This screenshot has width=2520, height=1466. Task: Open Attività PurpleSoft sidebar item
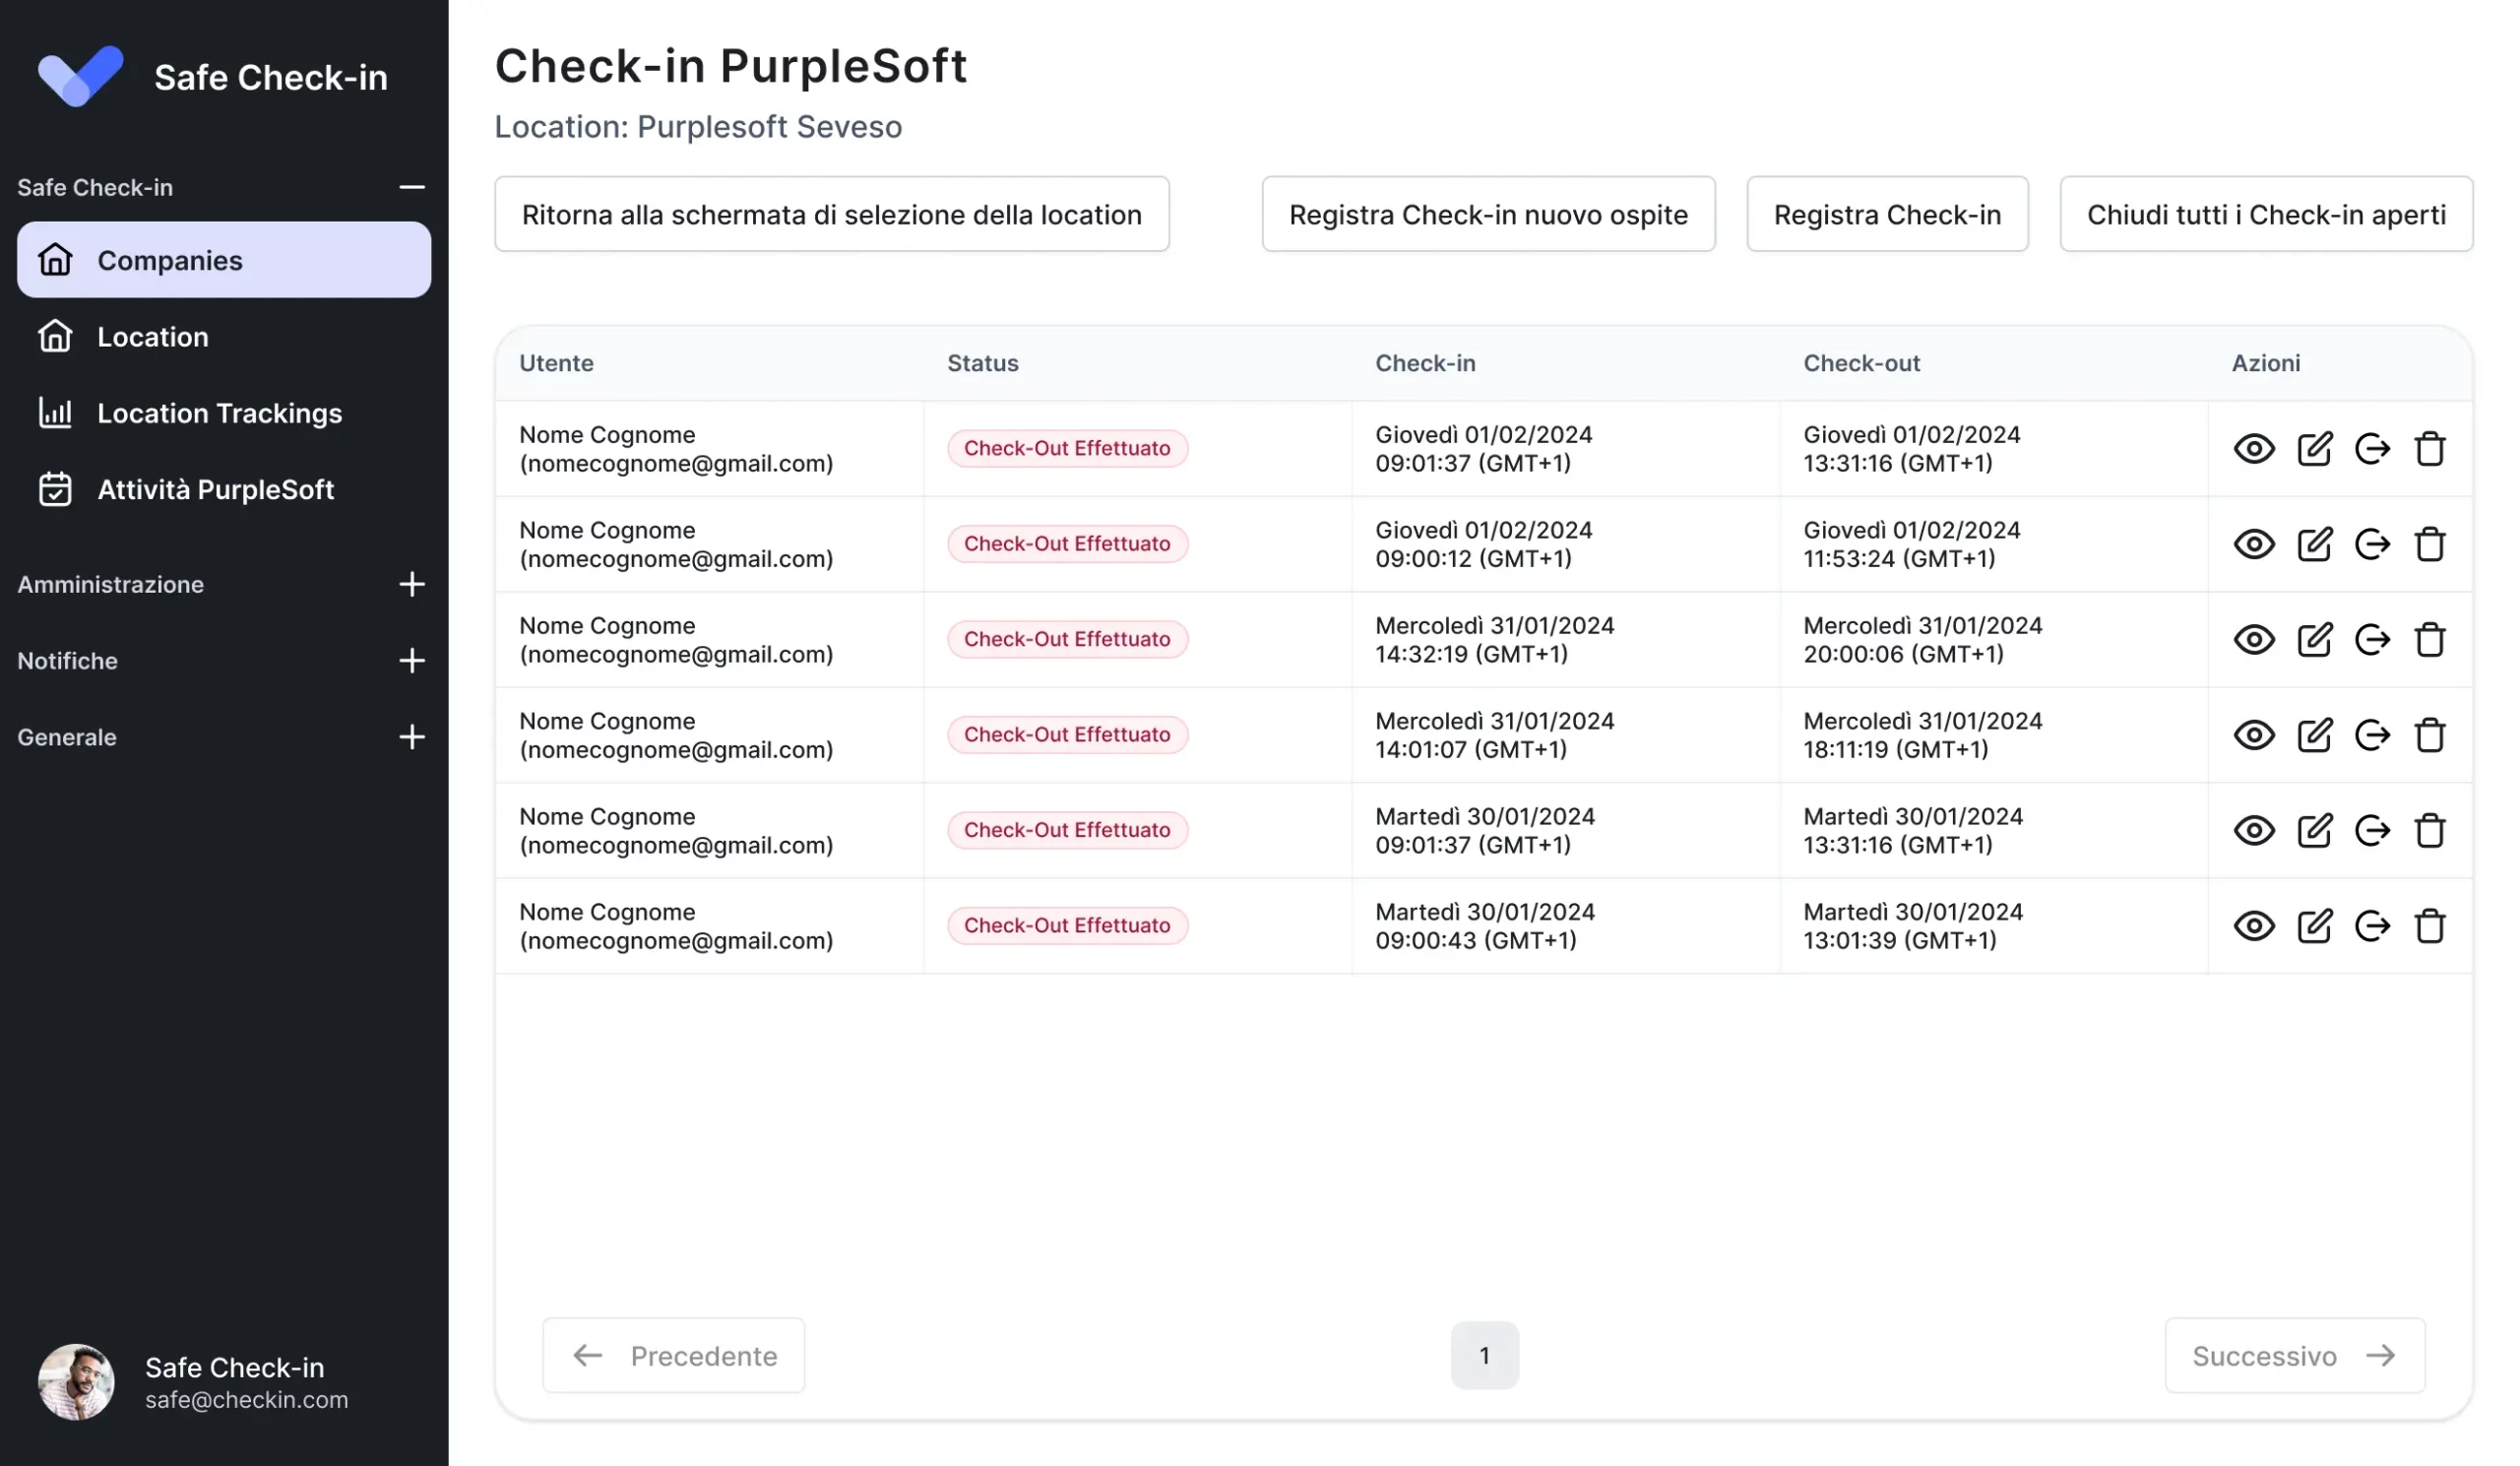pyautogui.click(x=224, y=489)
